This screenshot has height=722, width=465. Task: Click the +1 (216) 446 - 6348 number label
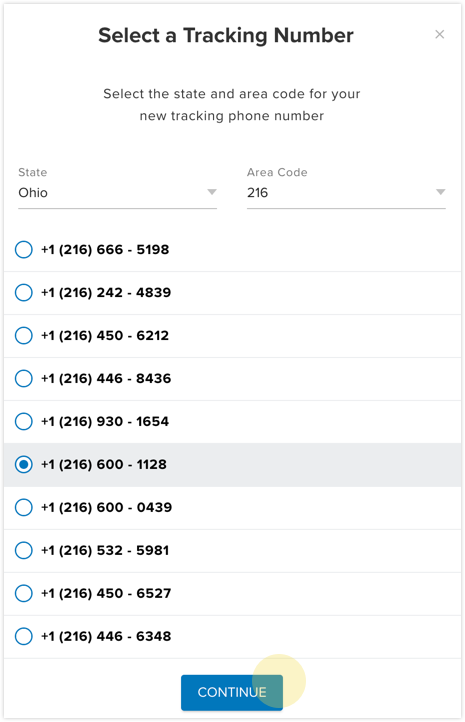(x=106, y=636)
